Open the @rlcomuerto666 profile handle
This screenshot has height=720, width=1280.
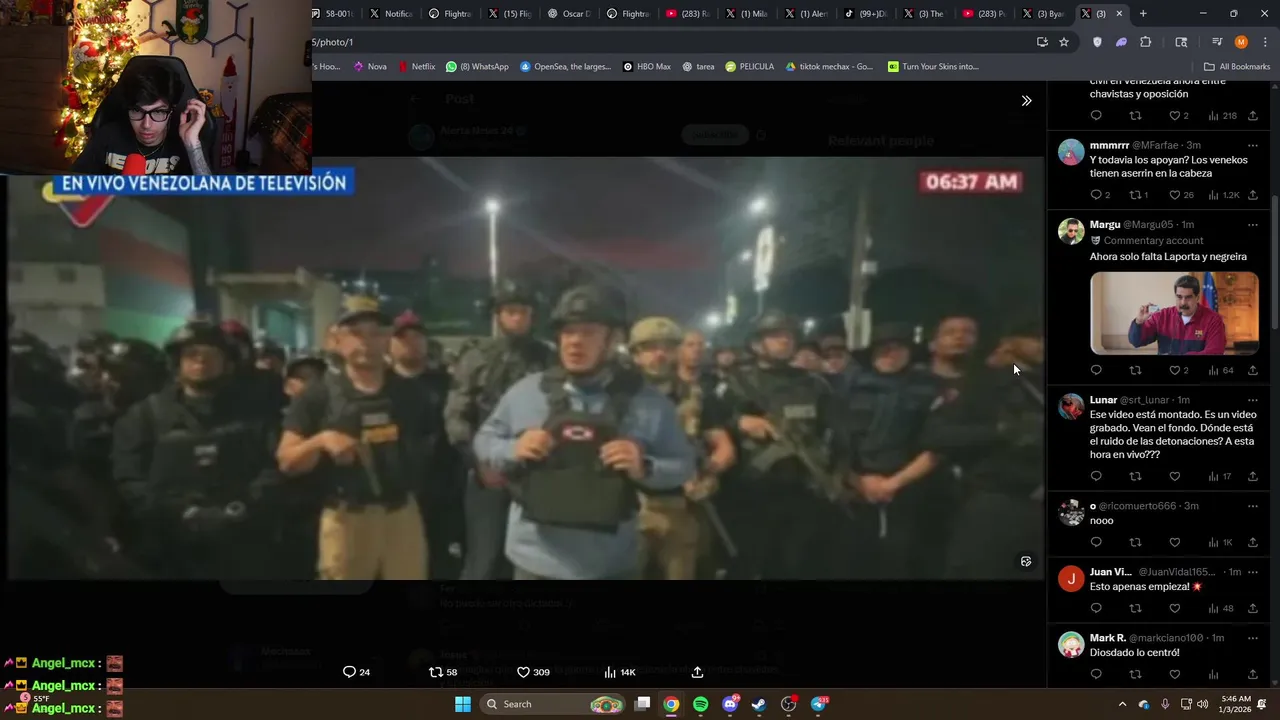(x=1137, y=506)
